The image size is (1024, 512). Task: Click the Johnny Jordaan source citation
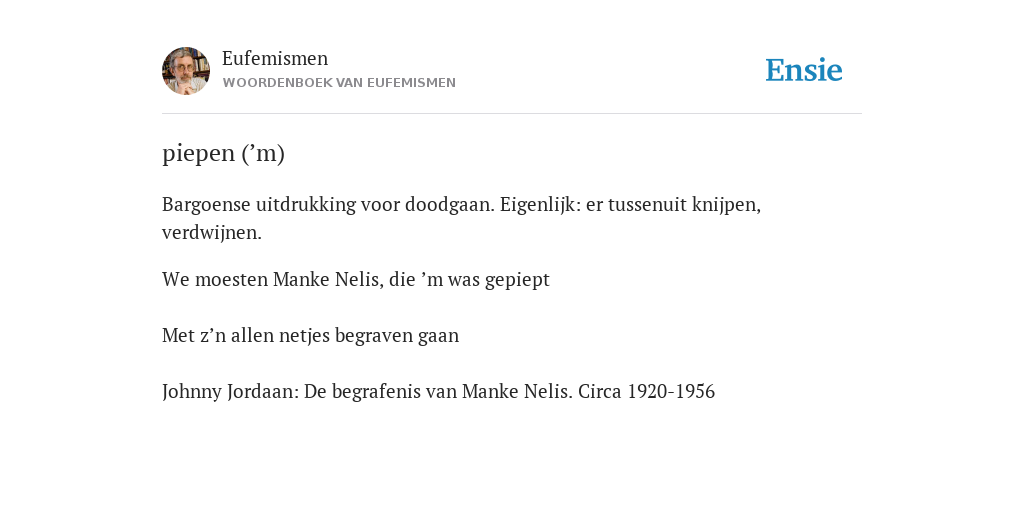point(438,392)
